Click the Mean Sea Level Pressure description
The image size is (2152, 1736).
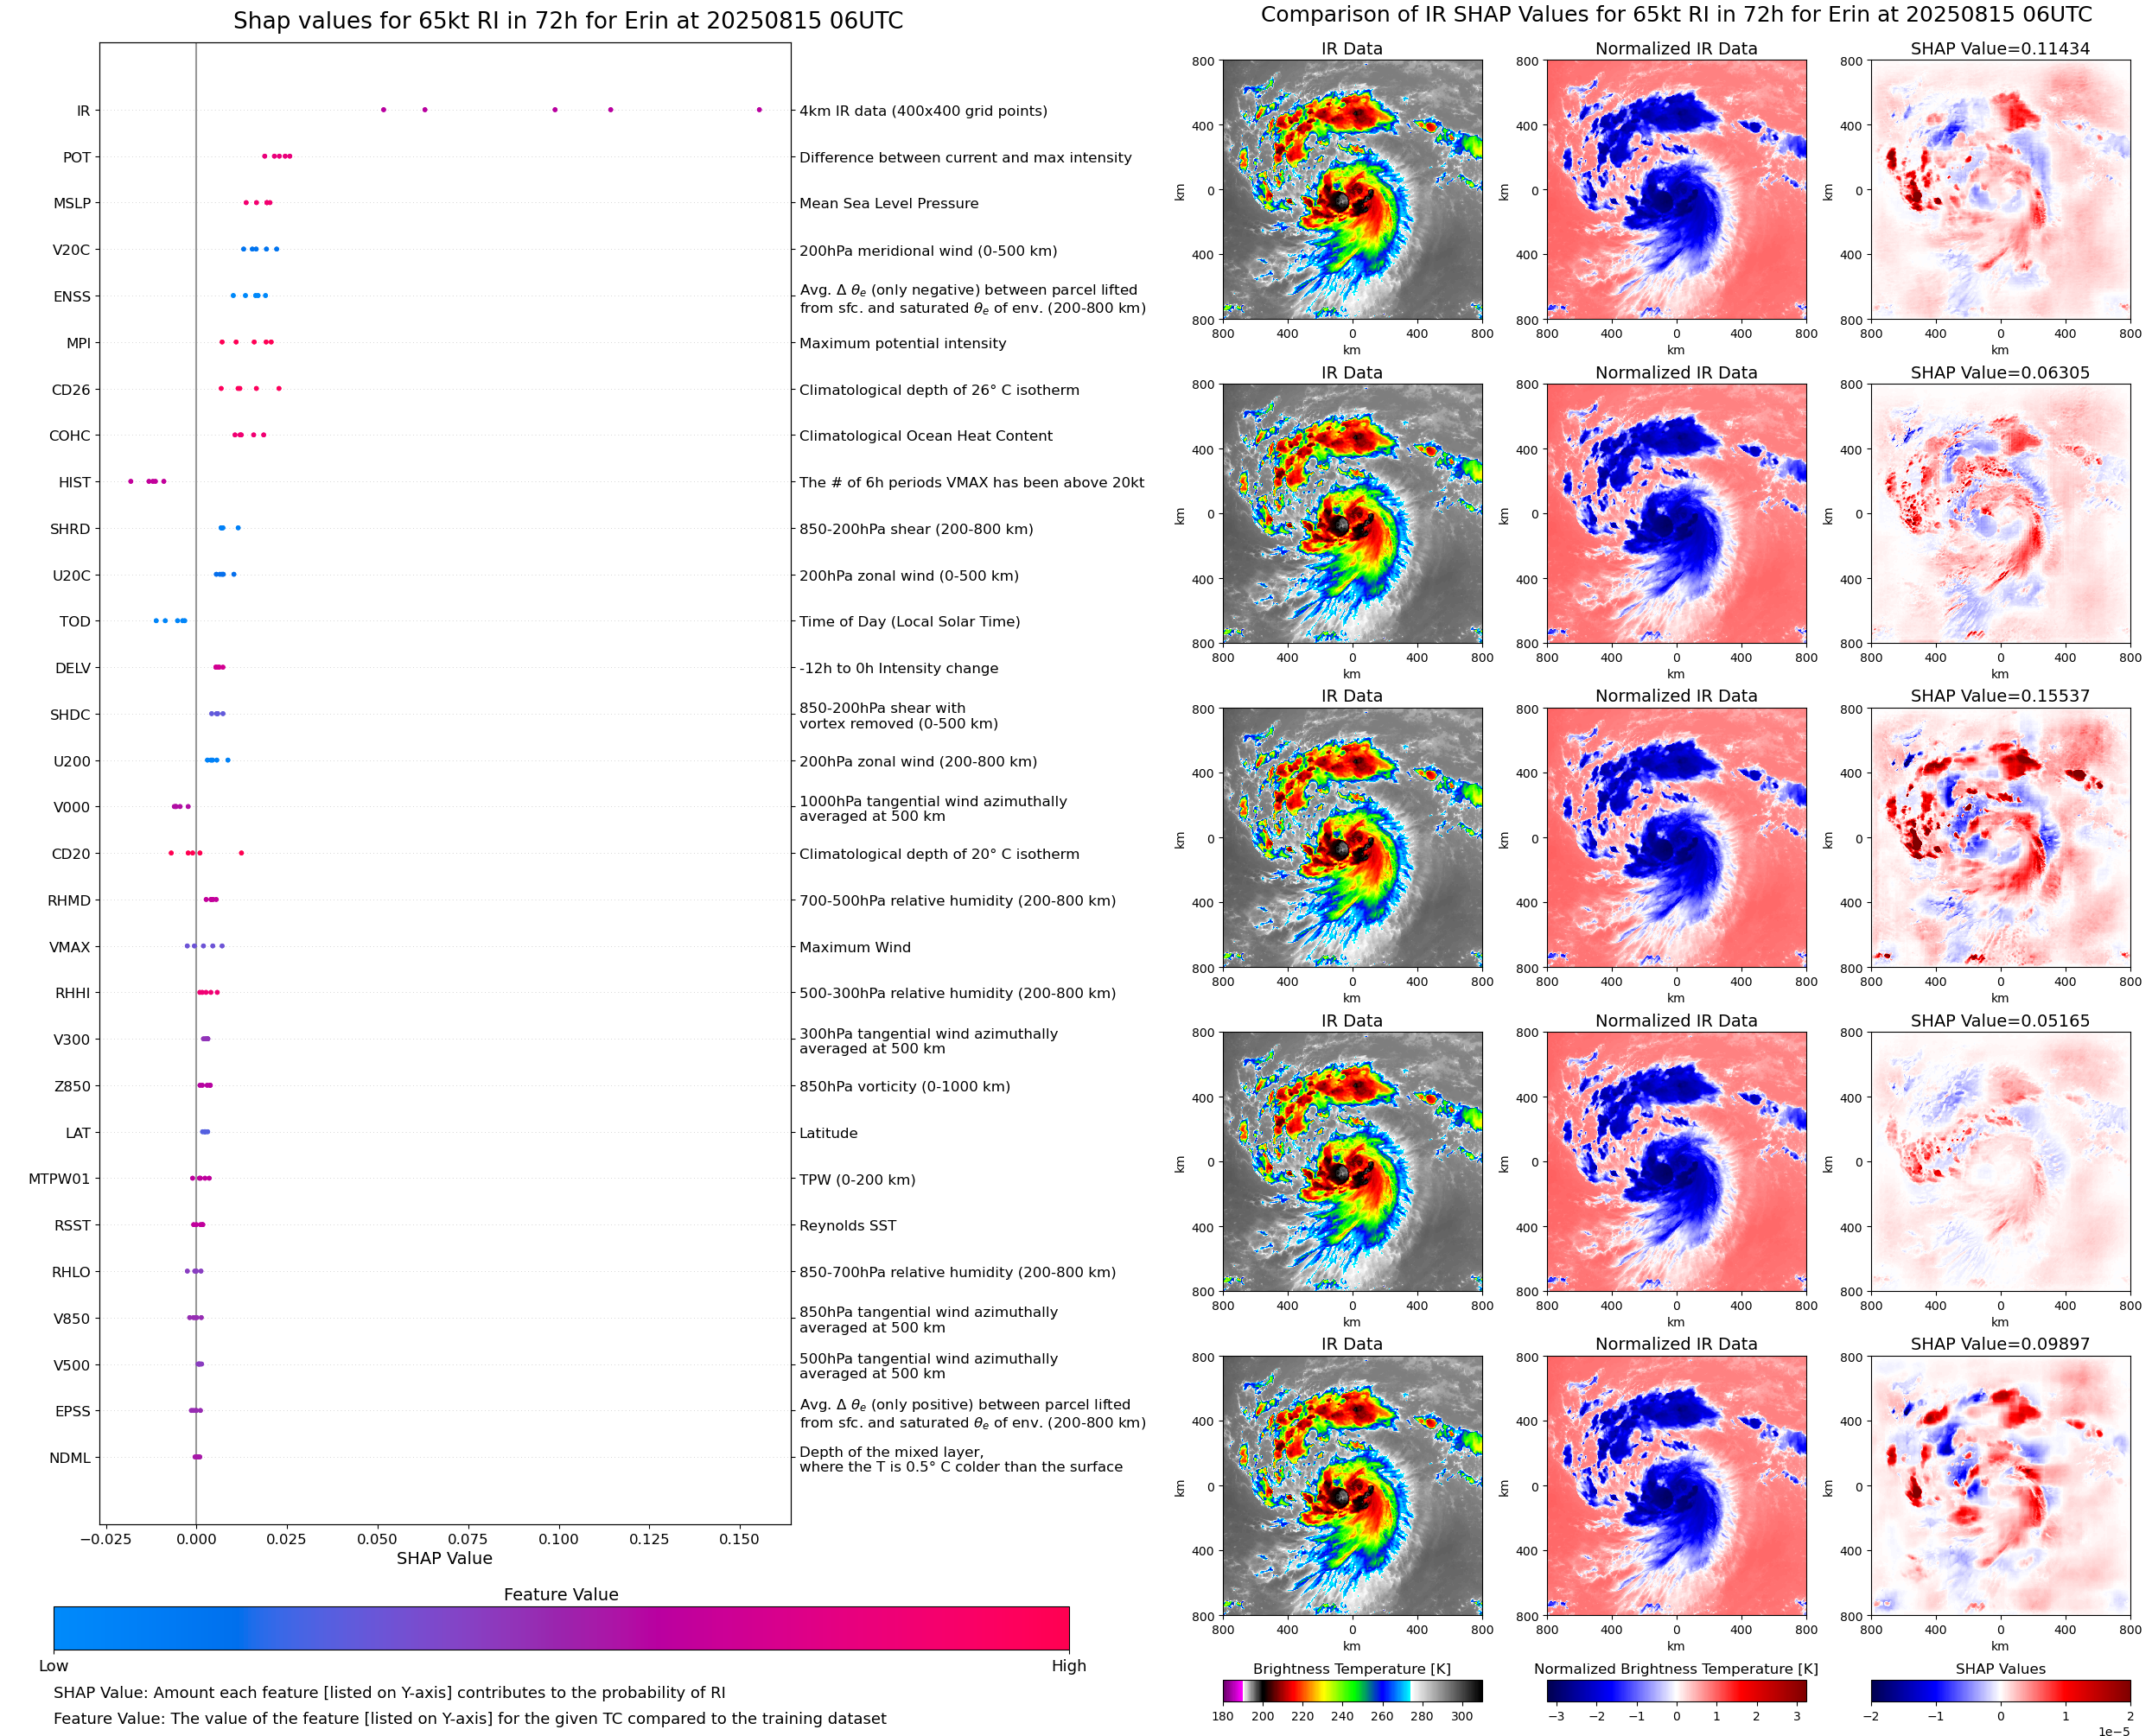point(888,203)
